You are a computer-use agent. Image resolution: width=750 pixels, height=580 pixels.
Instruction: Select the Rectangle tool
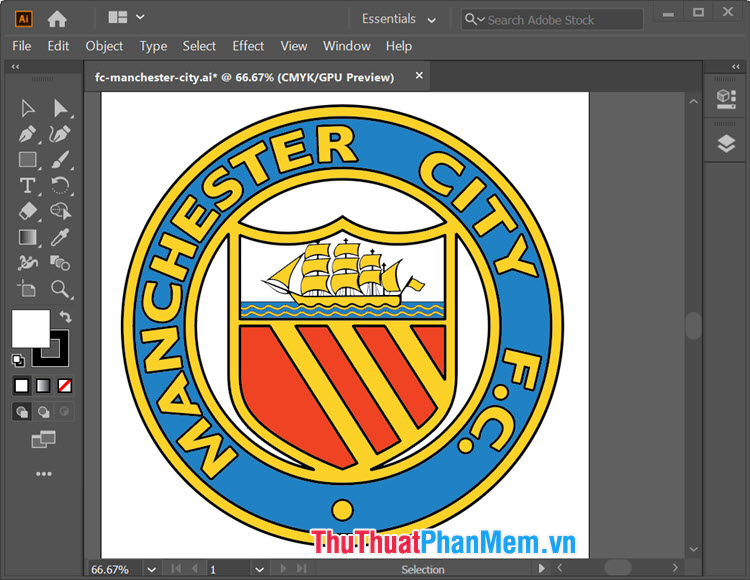click(x=27, y=160)
